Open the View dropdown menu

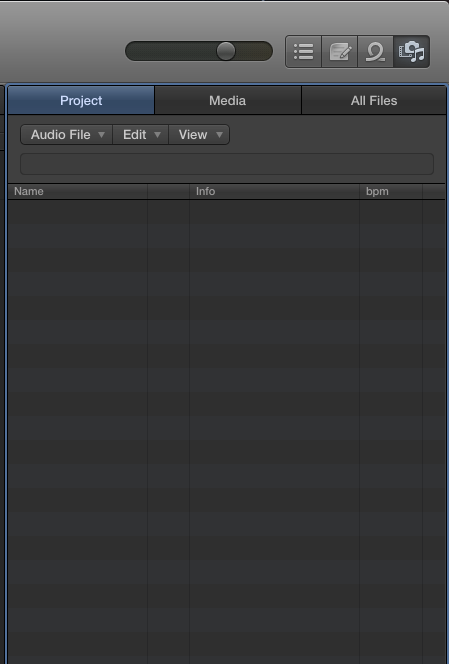point(199,135)
